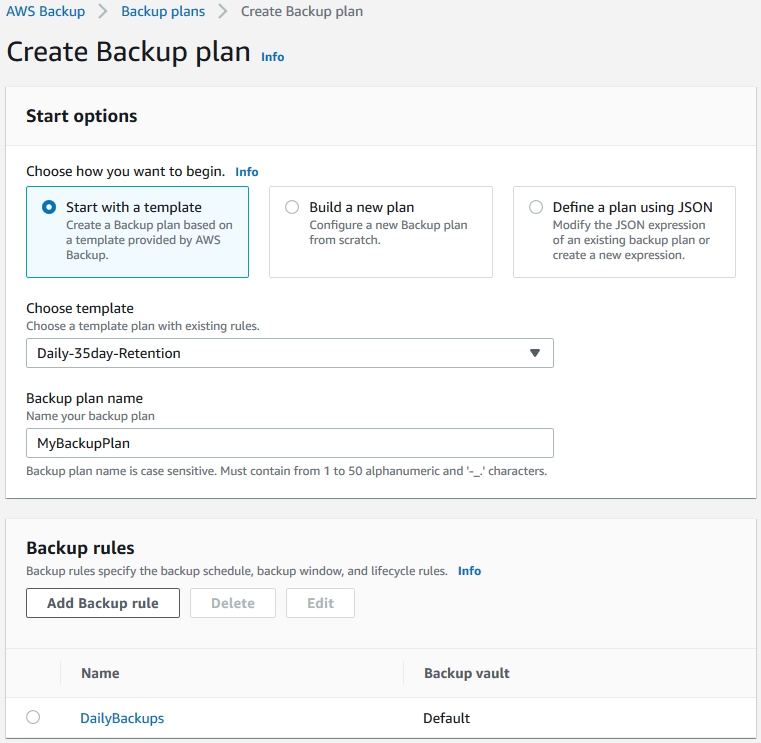
Task: Click the template dropdown arrow icon
Action: click(534, 353)
